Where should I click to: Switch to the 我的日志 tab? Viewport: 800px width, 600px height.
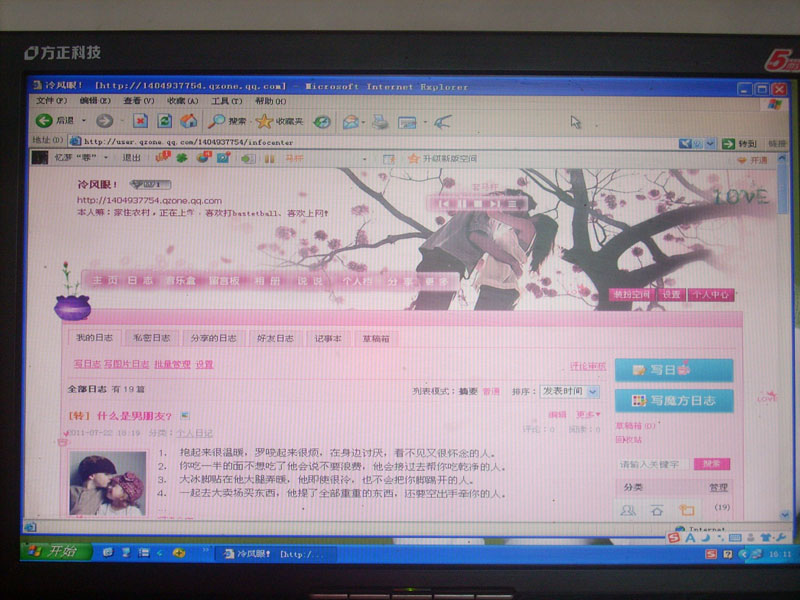(94, 338)
